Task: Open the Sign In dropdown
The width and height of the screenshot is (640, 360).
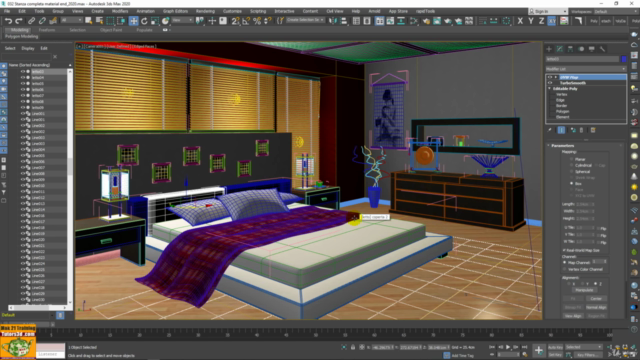Action: (x=548, y=11)
